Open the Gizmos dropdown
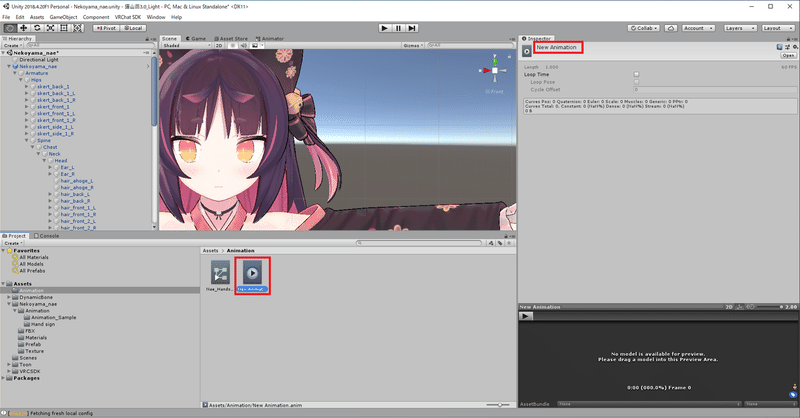 413,45
